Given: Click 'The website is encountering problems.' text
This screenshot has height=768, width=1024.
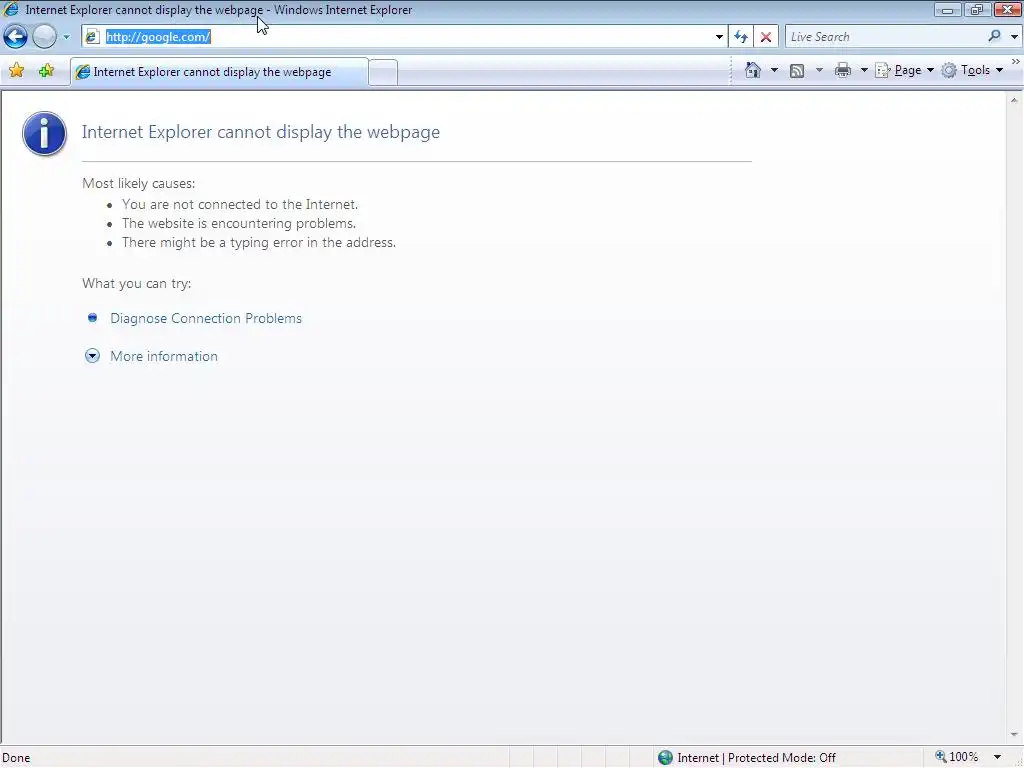Looking at the screenshot, I should [x=239, y=223].
